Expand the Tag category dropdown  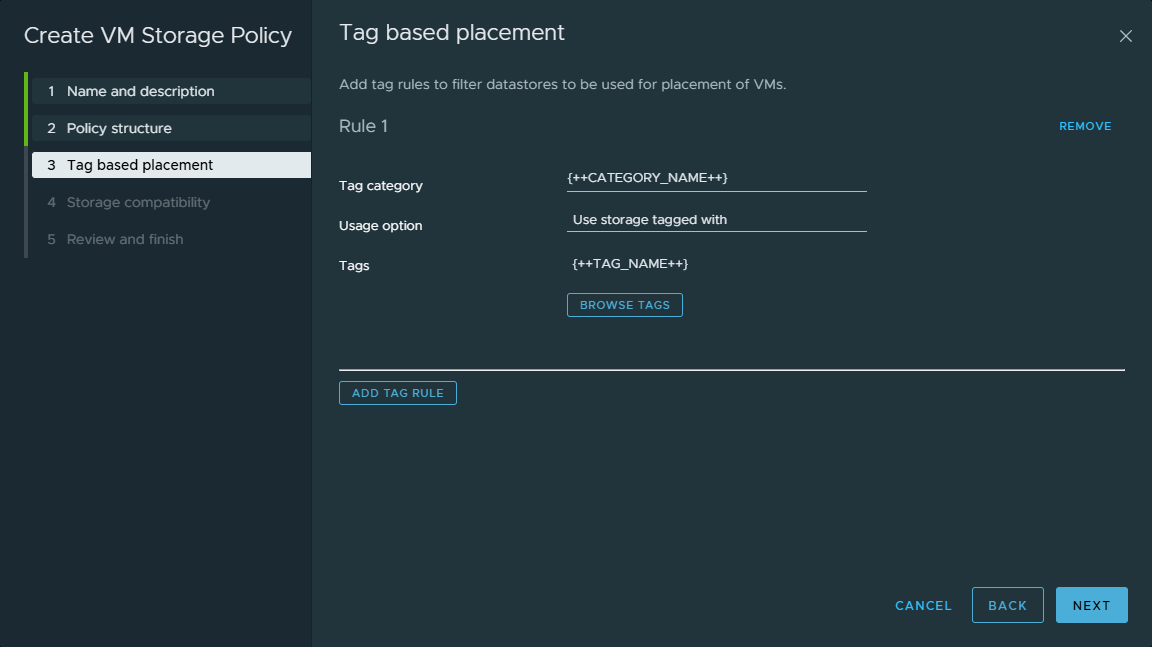(716, 178)
